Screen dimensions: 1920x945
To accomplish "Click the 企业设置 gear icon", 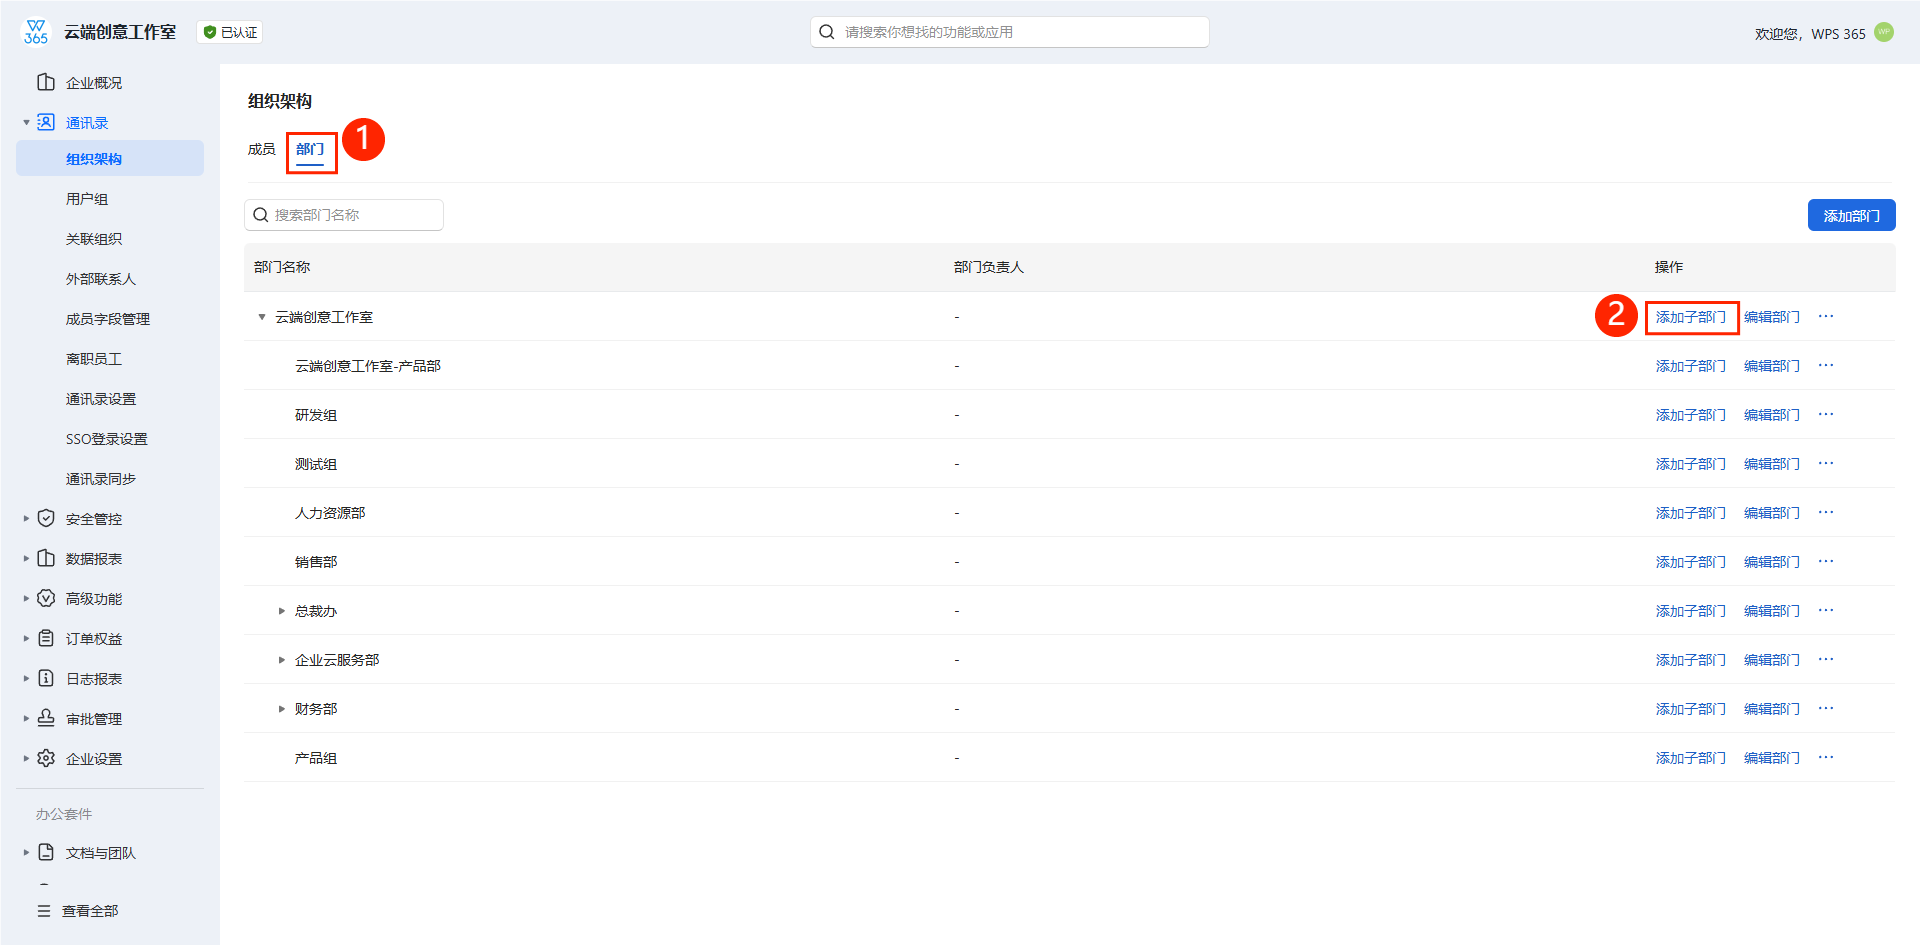I will click(x=46, y=758).
